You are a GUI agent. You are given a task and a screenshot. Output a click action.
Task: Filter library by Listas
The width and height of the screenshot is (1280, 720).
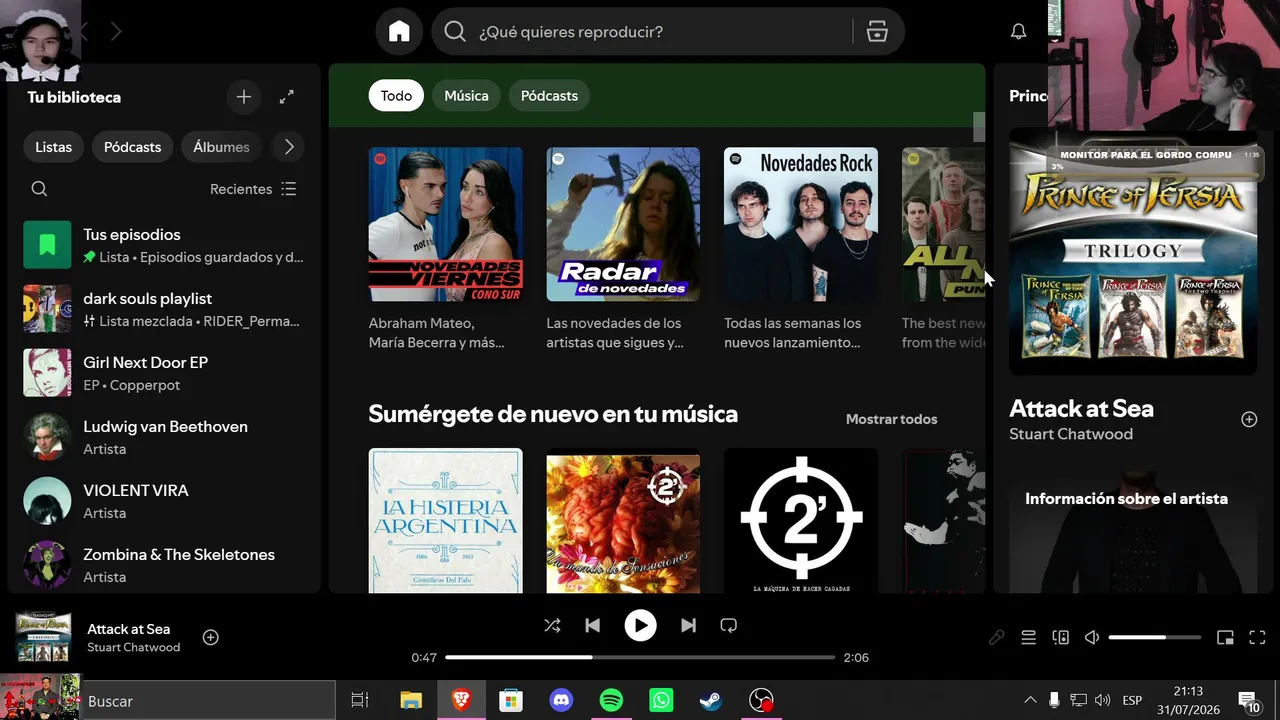tap(54, 147)
